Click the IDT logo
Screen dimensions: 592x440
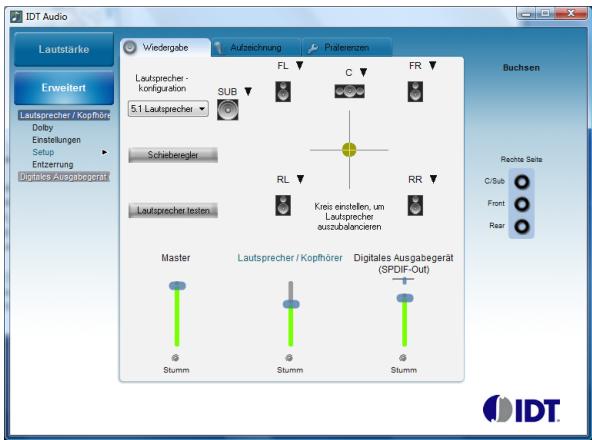[x=521, y=409]
